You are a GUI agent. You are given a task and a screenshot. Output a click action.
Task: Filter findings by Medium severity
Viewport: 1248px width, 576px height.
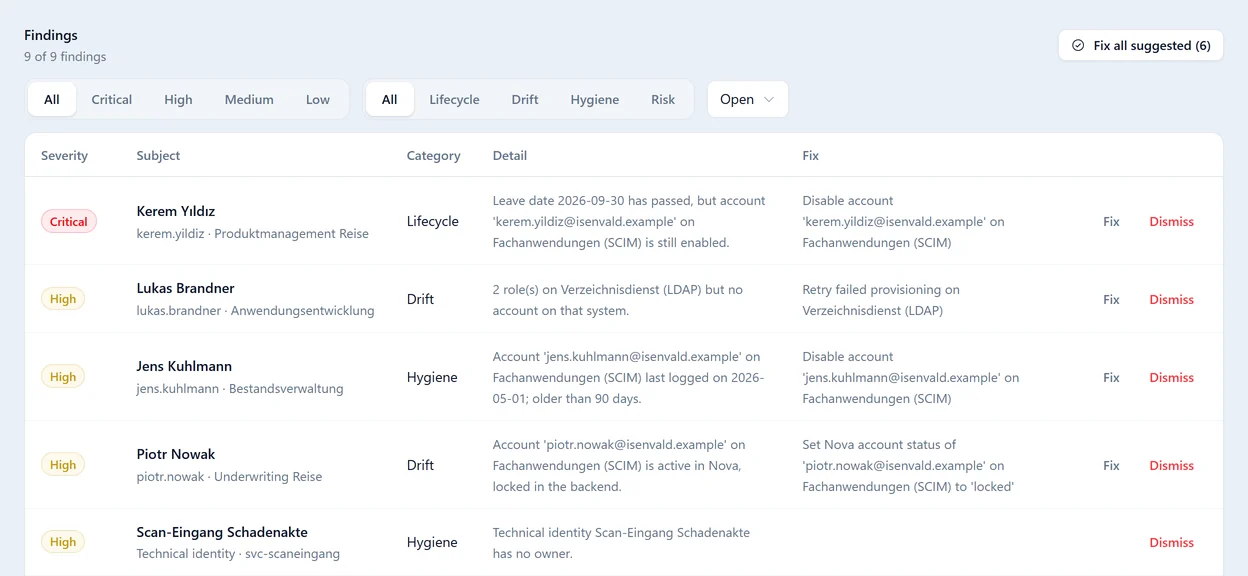click(x=249, y=99)
